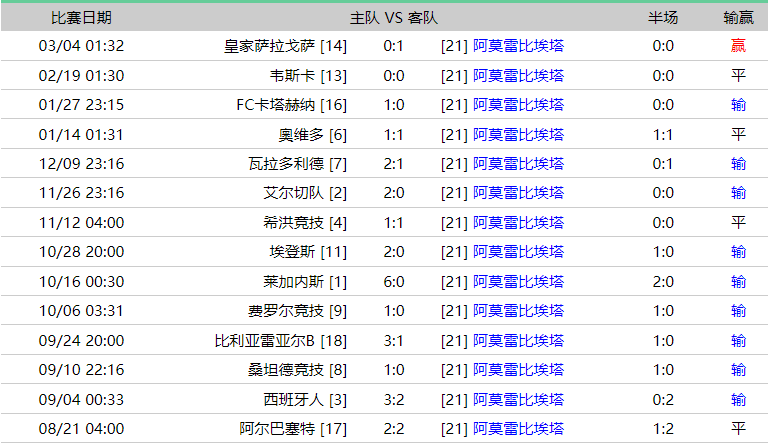Select home team 比利亚雷亚尔B [18]
Screen dimensions: 768x443
(x=281, y=341)
